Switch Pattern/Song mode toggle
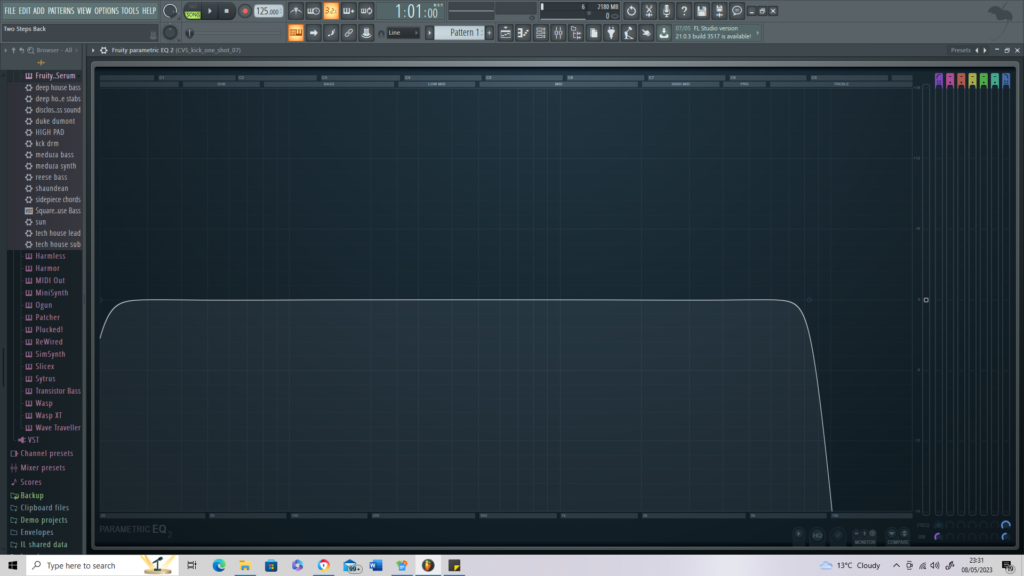1024x576 pixels. (x=193, y=10)
